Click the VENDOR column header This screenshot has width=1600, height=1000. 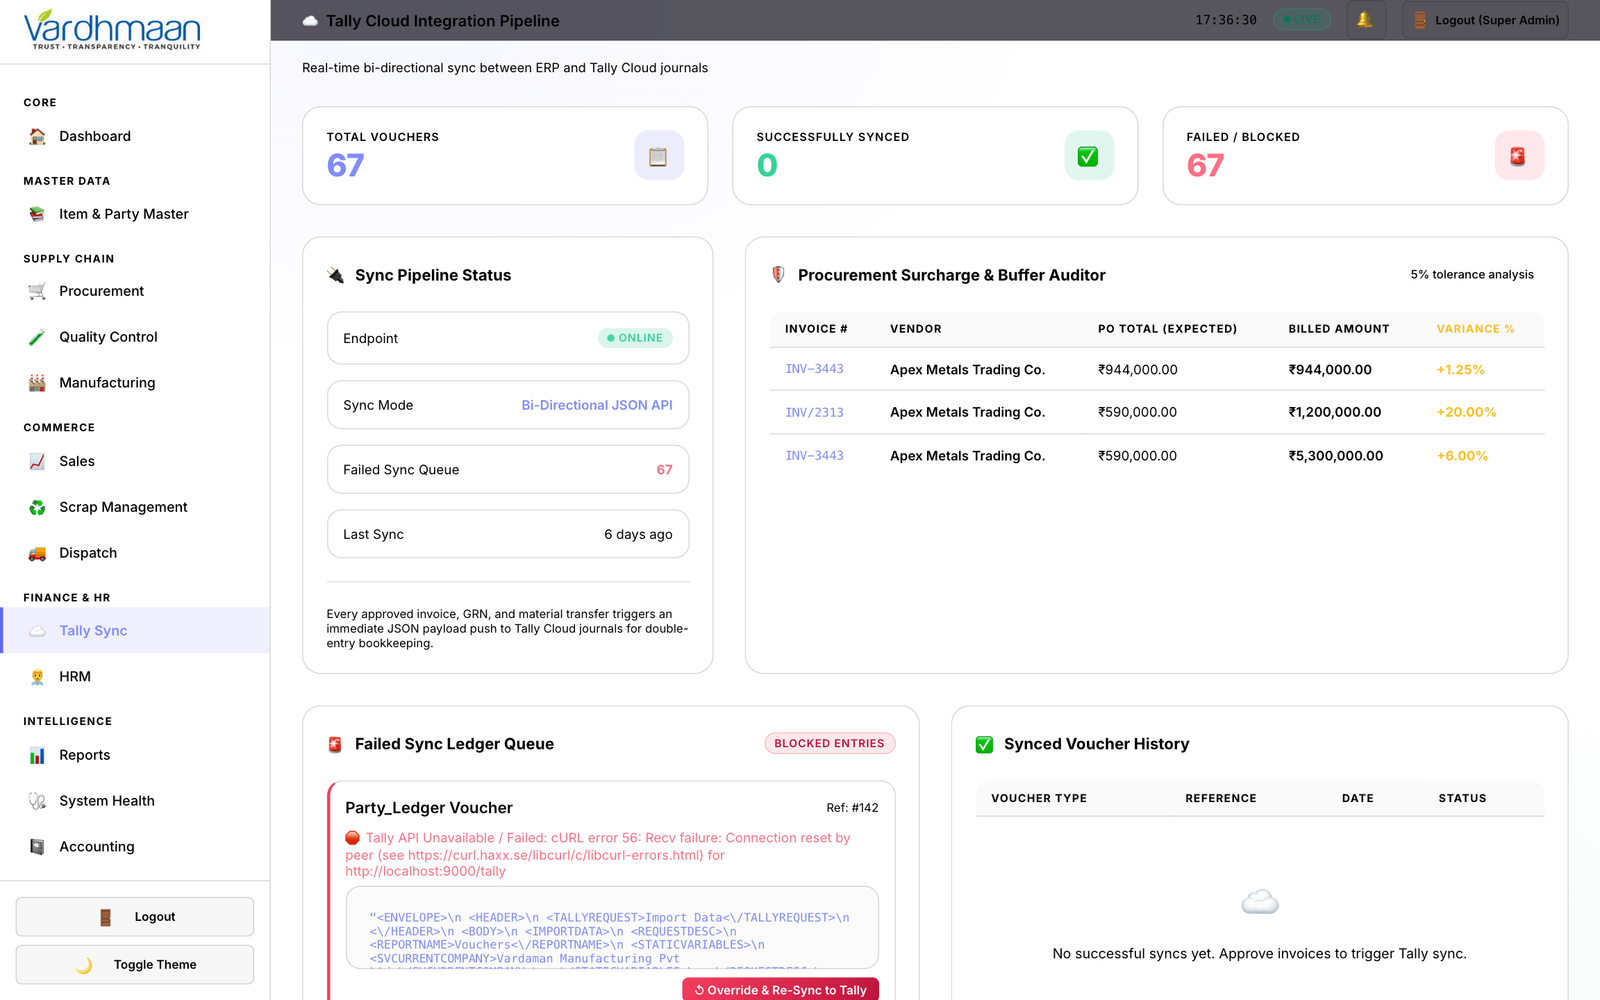(x=915, y=329)
